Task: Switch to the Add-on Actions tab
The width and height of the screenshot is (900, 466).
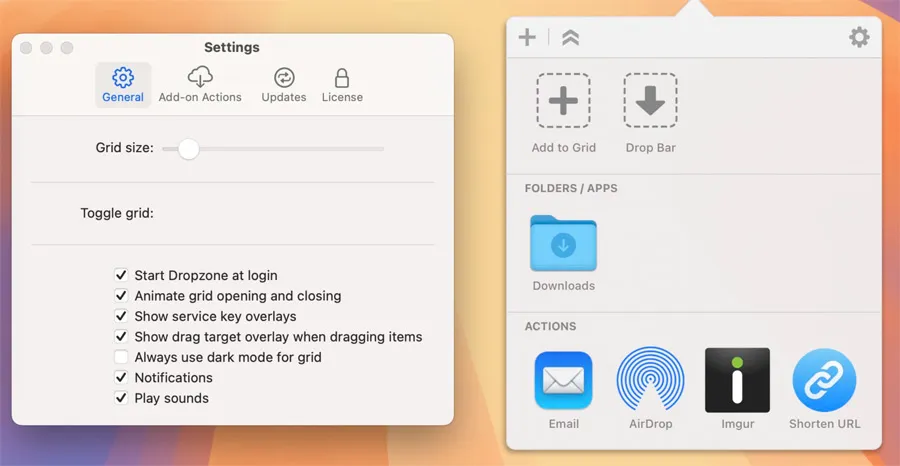Action: tap(200, 85)
